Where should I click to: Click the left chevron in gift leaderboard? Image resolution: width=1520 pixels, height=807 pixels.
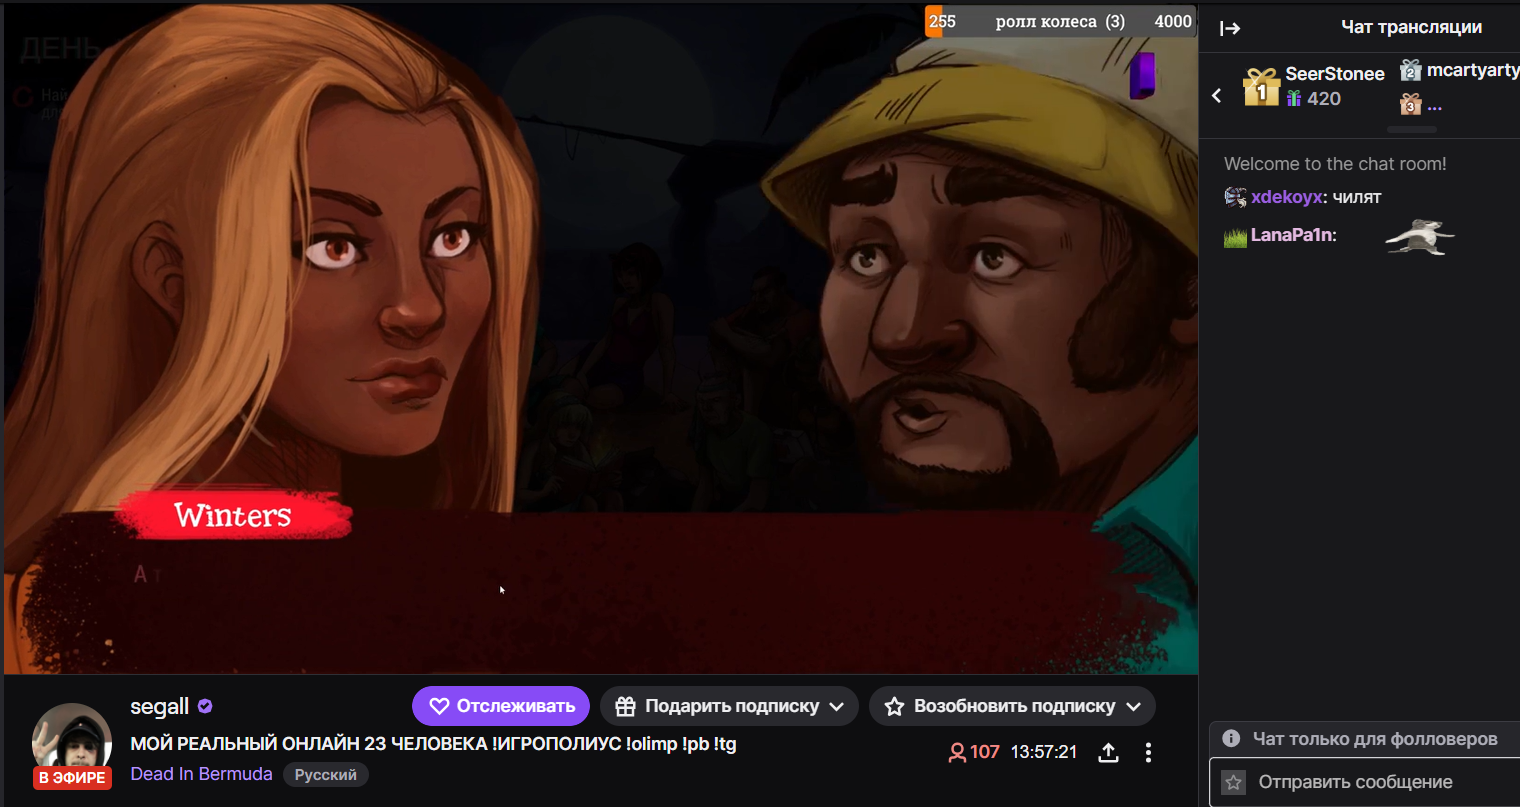tap(1217, 96)
